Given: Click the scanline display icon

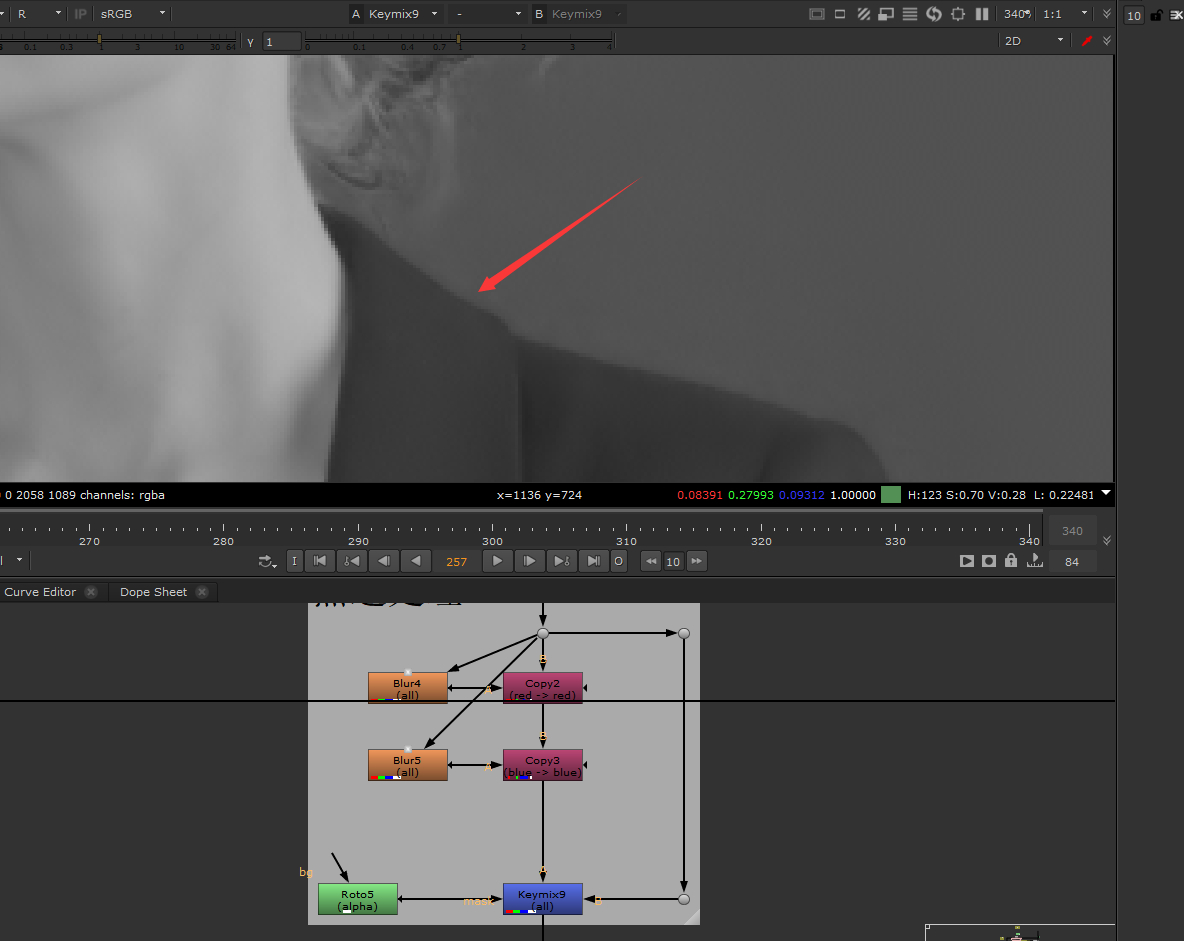Looking at the screenshot, I should (910, 14).
